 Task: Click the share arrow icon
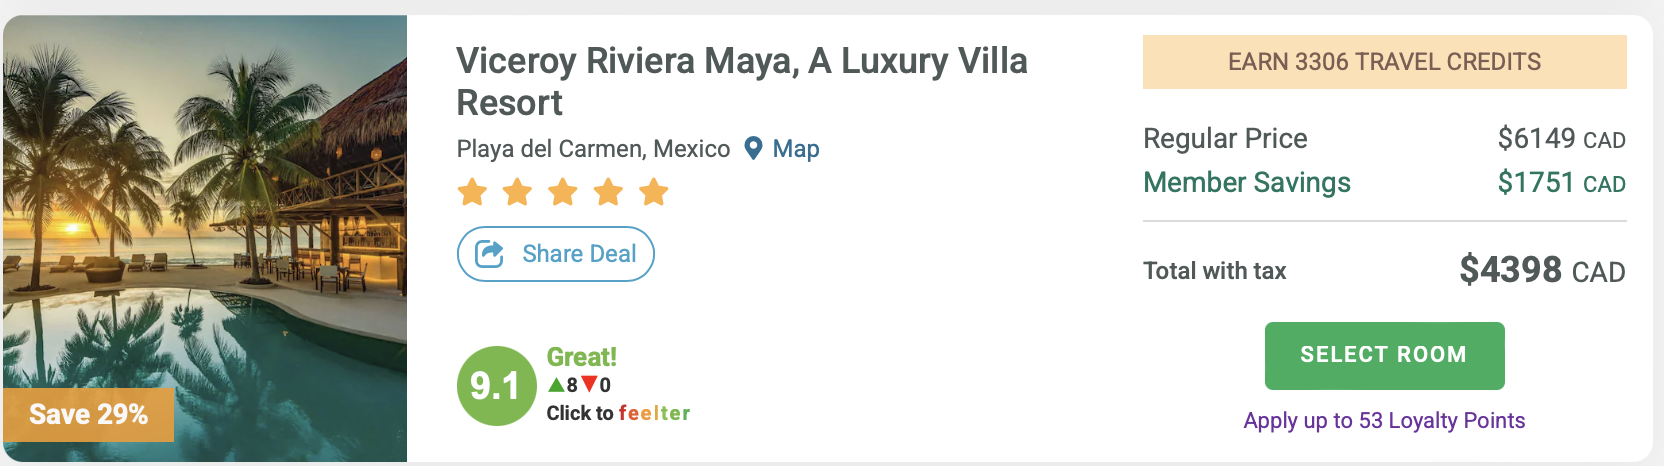point(489,254)
